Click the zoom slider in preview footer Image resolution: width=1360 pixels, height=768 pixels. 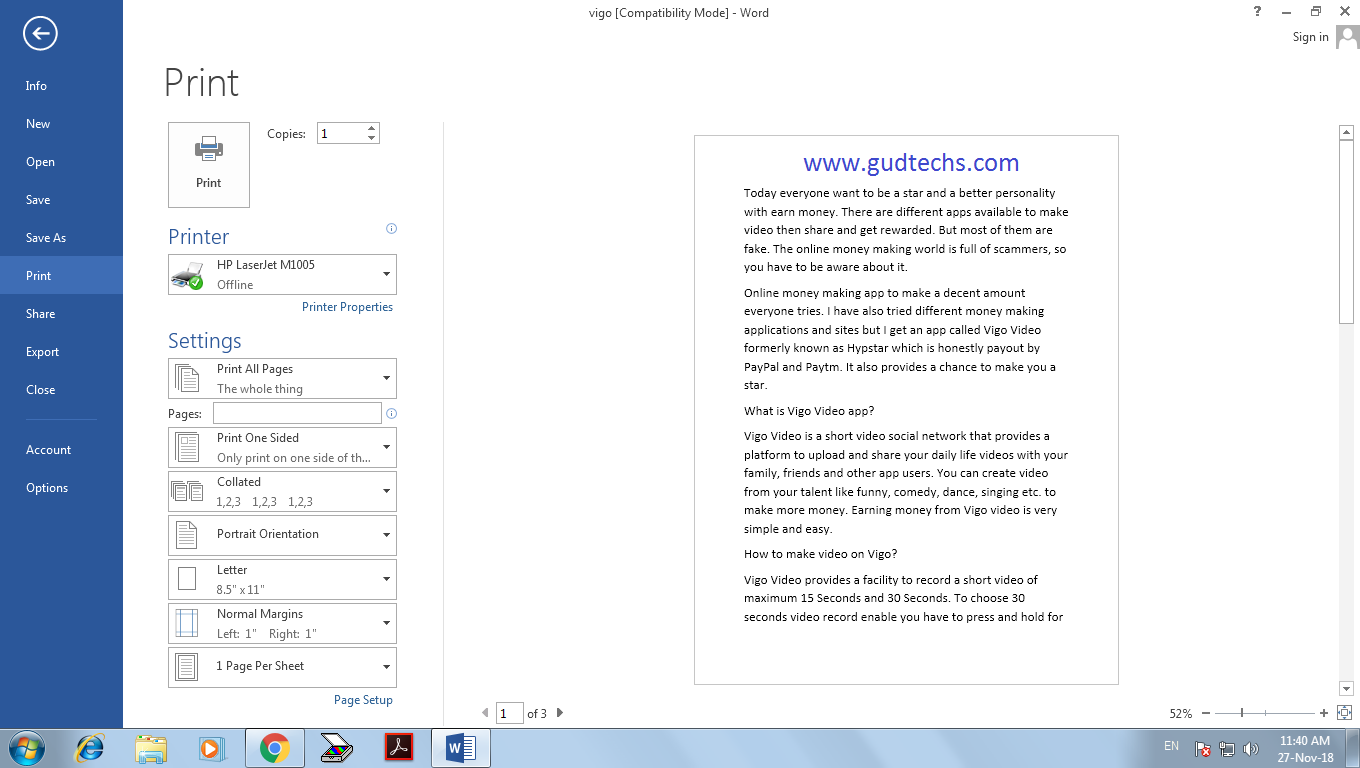[1265, 713]
